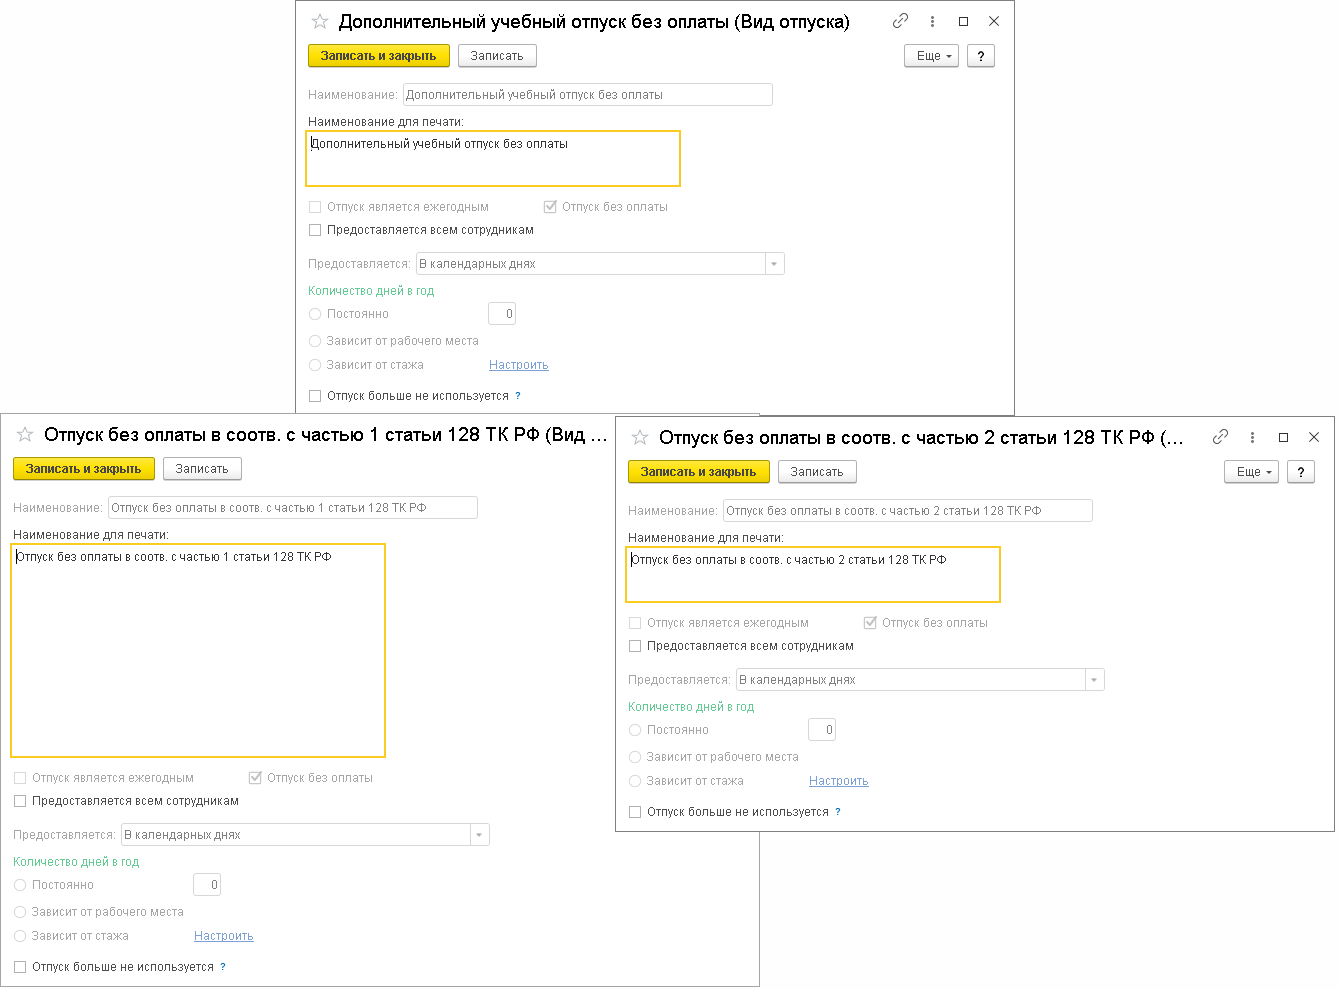Screen dimensions: 1339x989
Task: Click 'Записать и закрыть' in учебный отпуск window
Action: click(x=379, y=56)
